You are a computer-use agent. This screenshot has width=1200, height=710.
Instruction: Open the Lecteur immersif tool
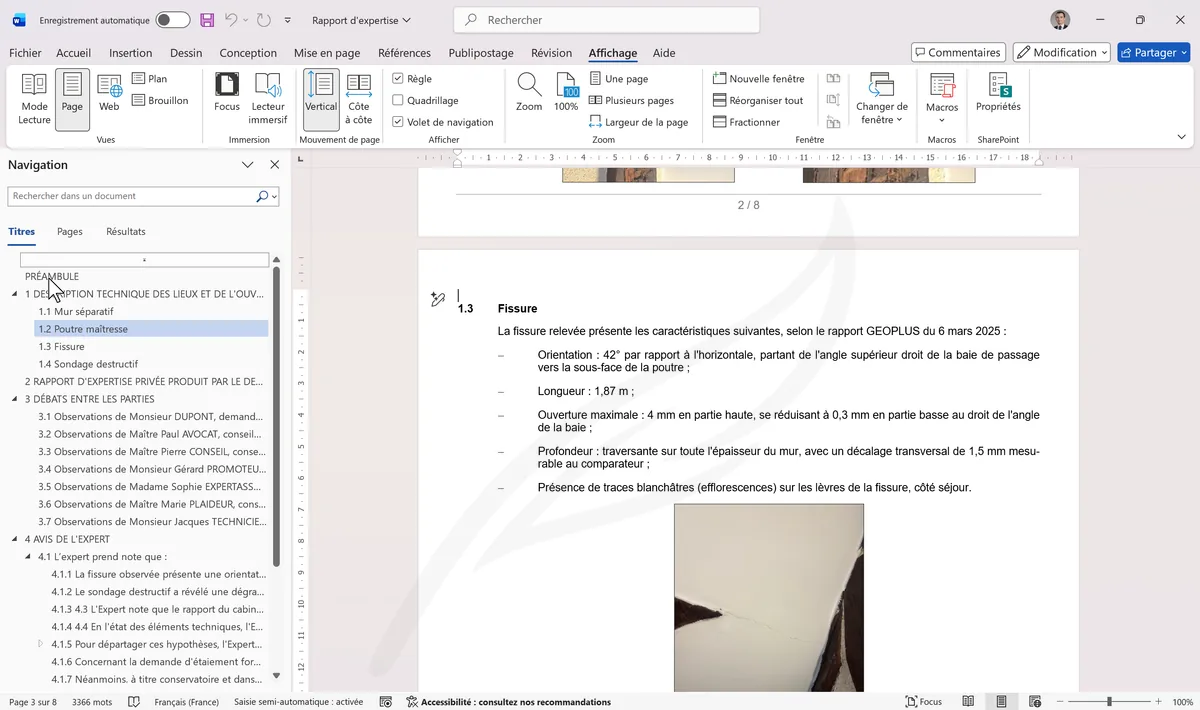[x=268, y=99]
